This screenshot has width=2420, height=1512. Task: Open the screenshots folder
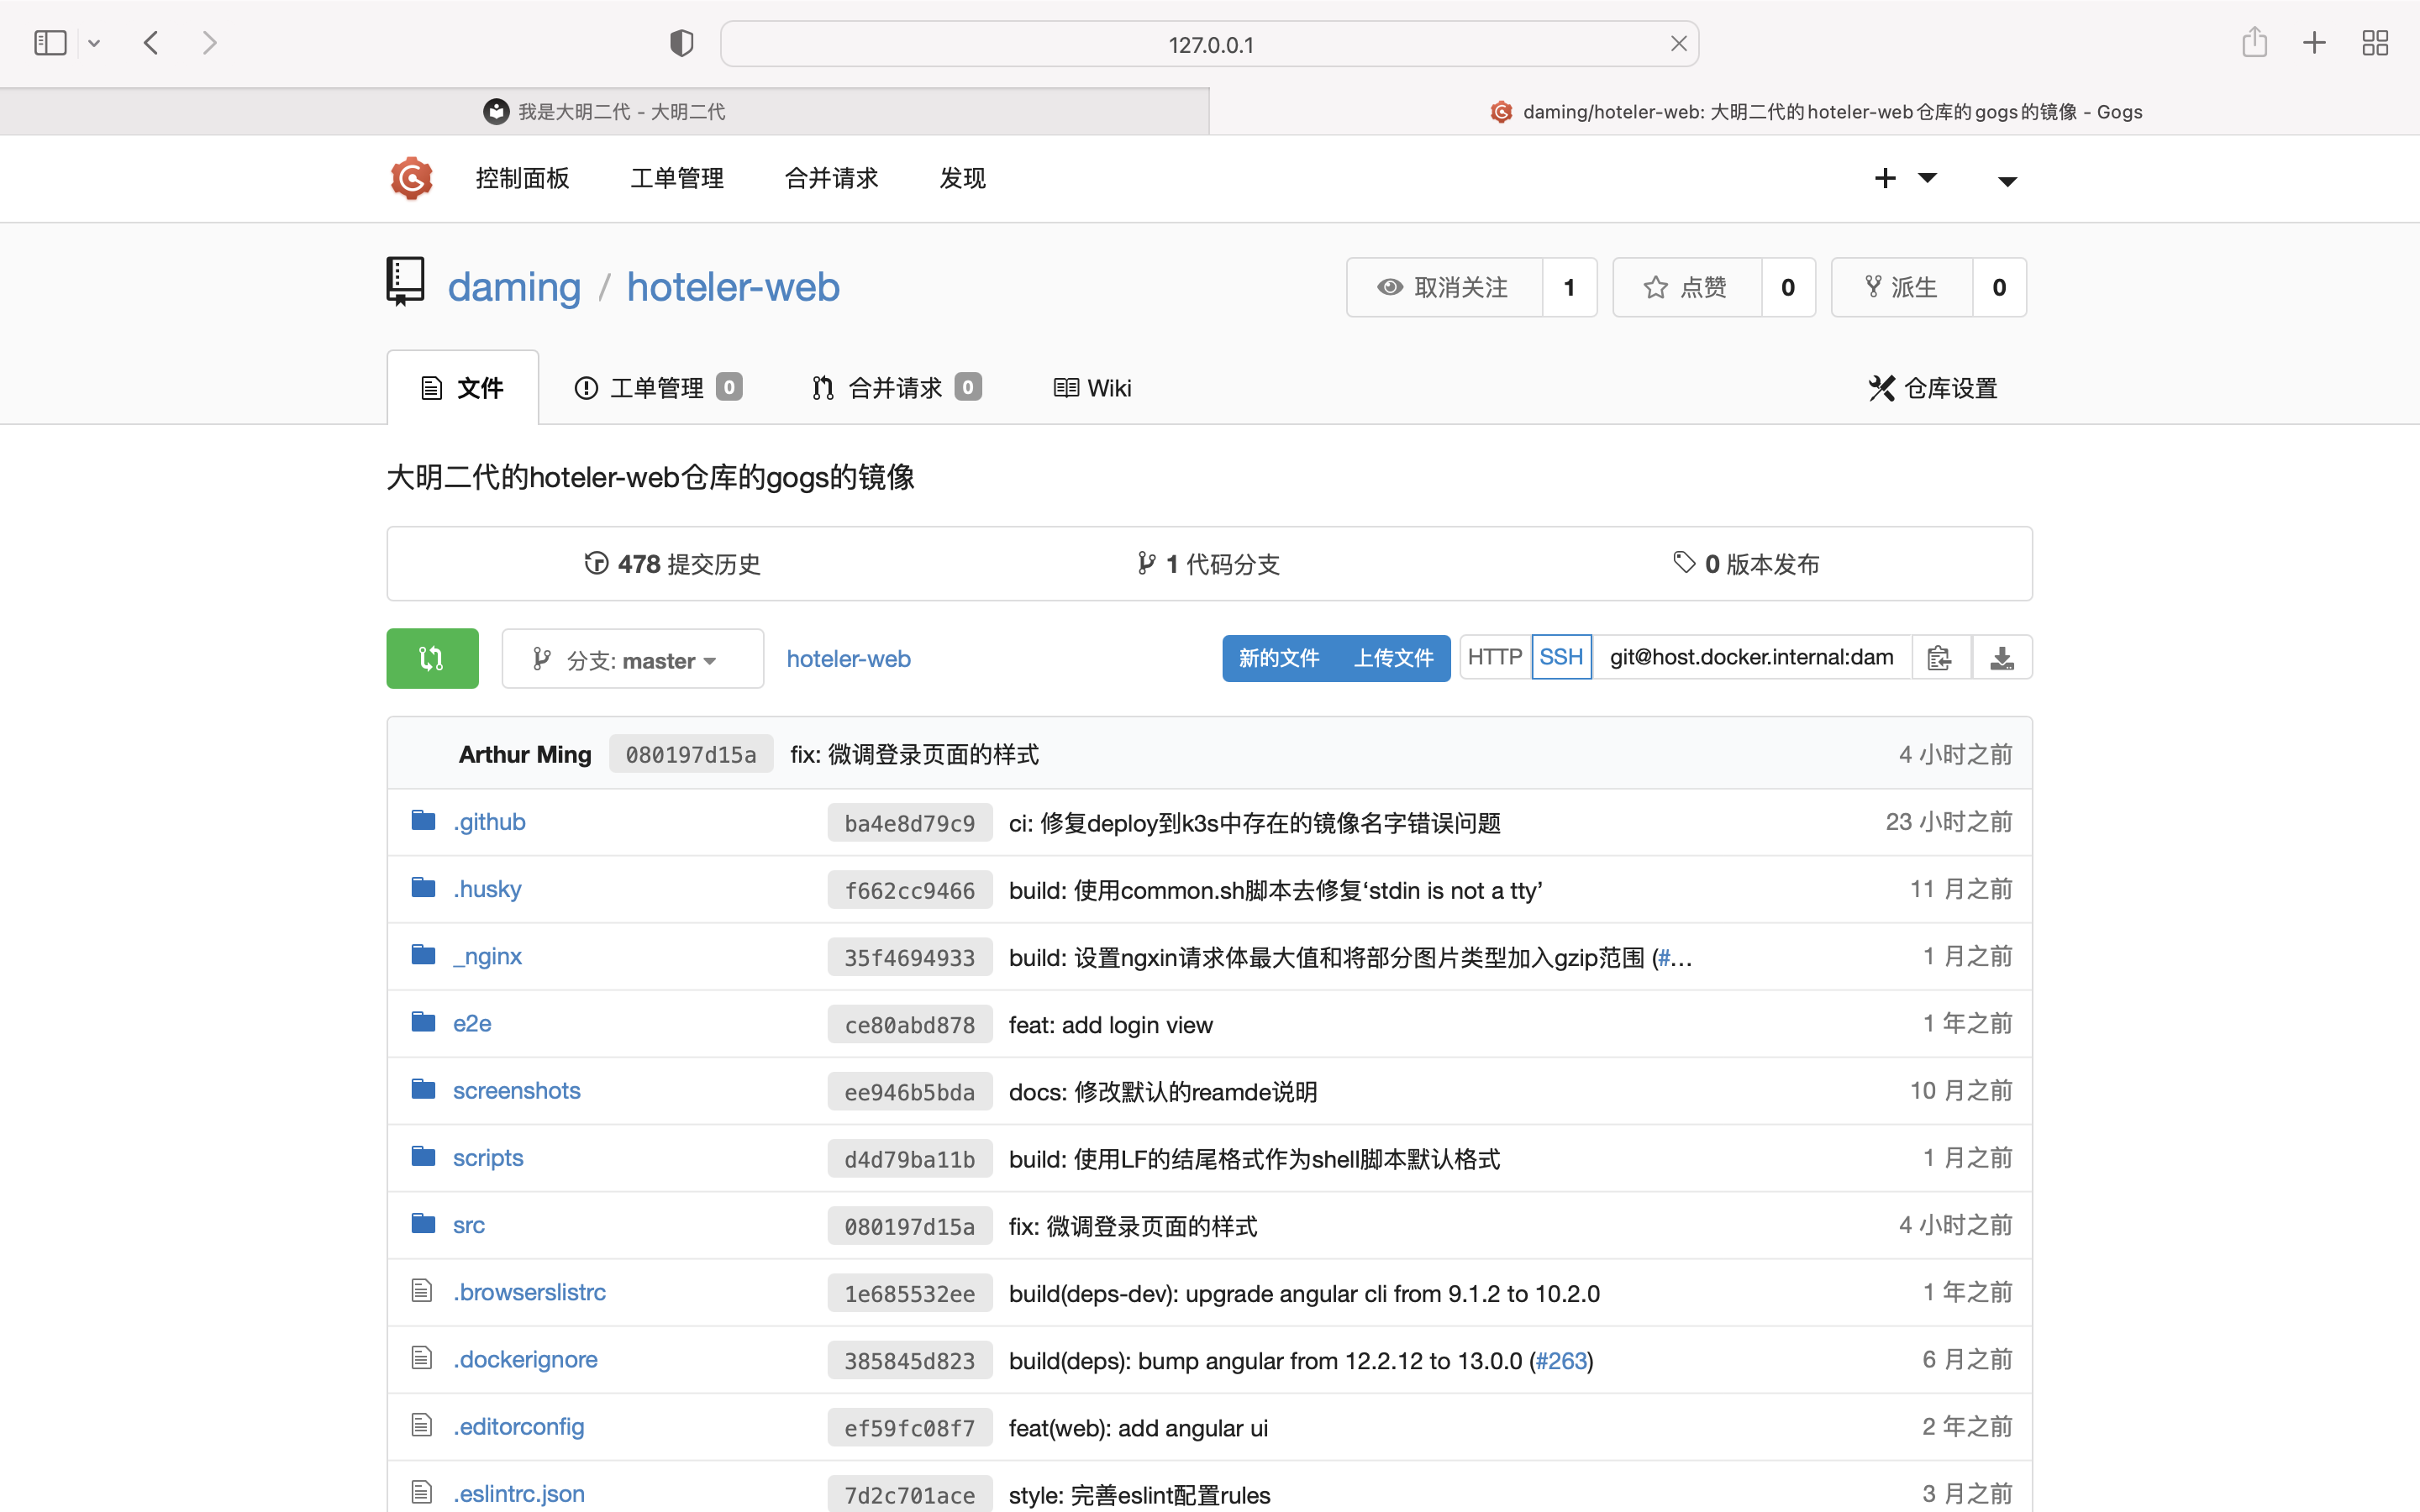pos(516,1090)
